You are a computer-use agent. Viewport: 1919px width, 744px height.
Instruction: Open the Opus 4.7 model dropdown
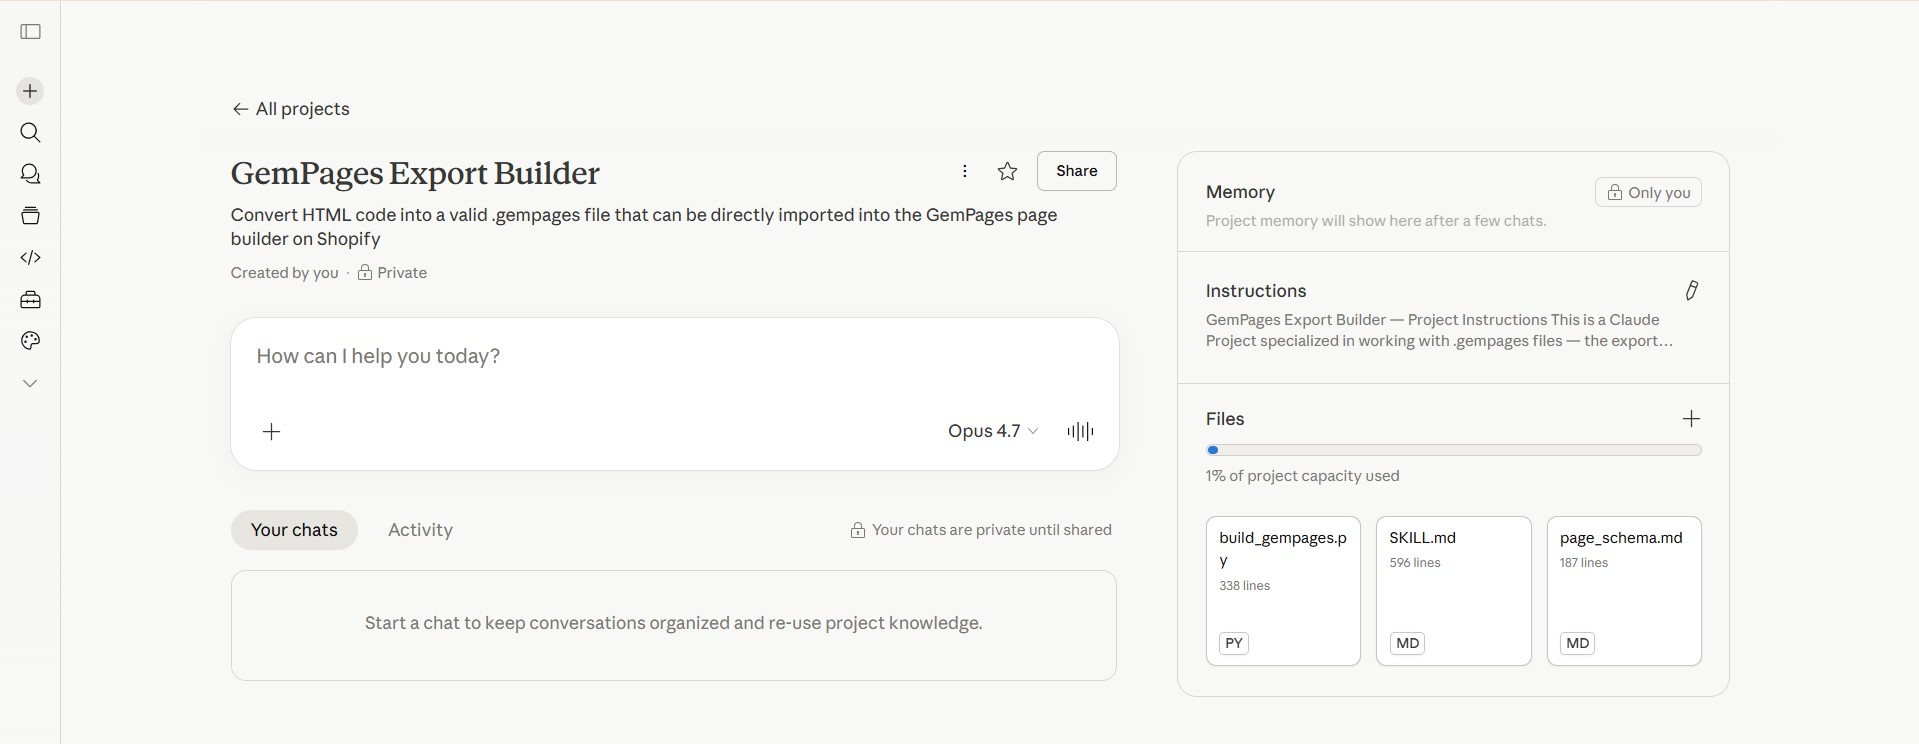tap(993, 431)
